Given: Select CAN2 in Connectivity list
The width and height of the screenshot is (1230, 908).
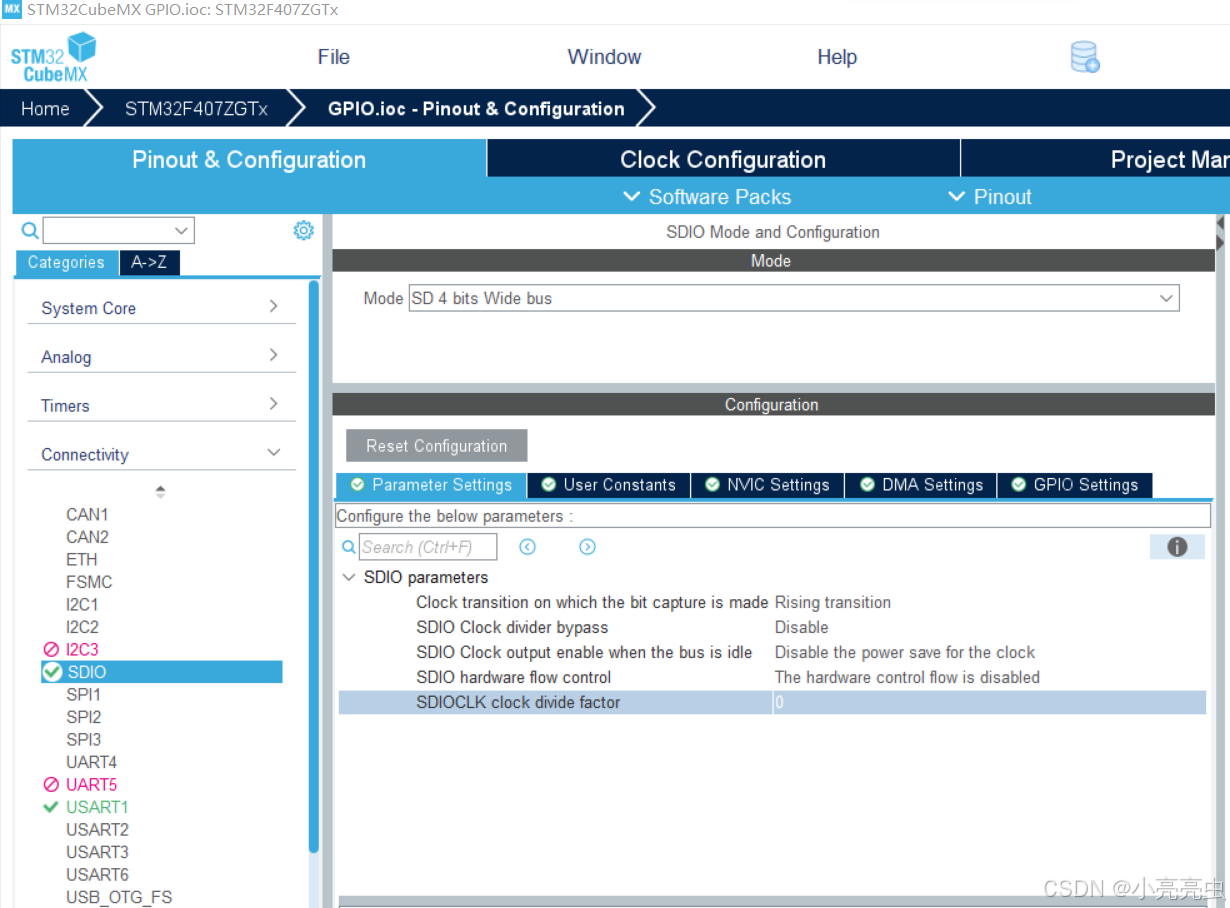Looking at the screenshot, I should (x=87, y=537).
